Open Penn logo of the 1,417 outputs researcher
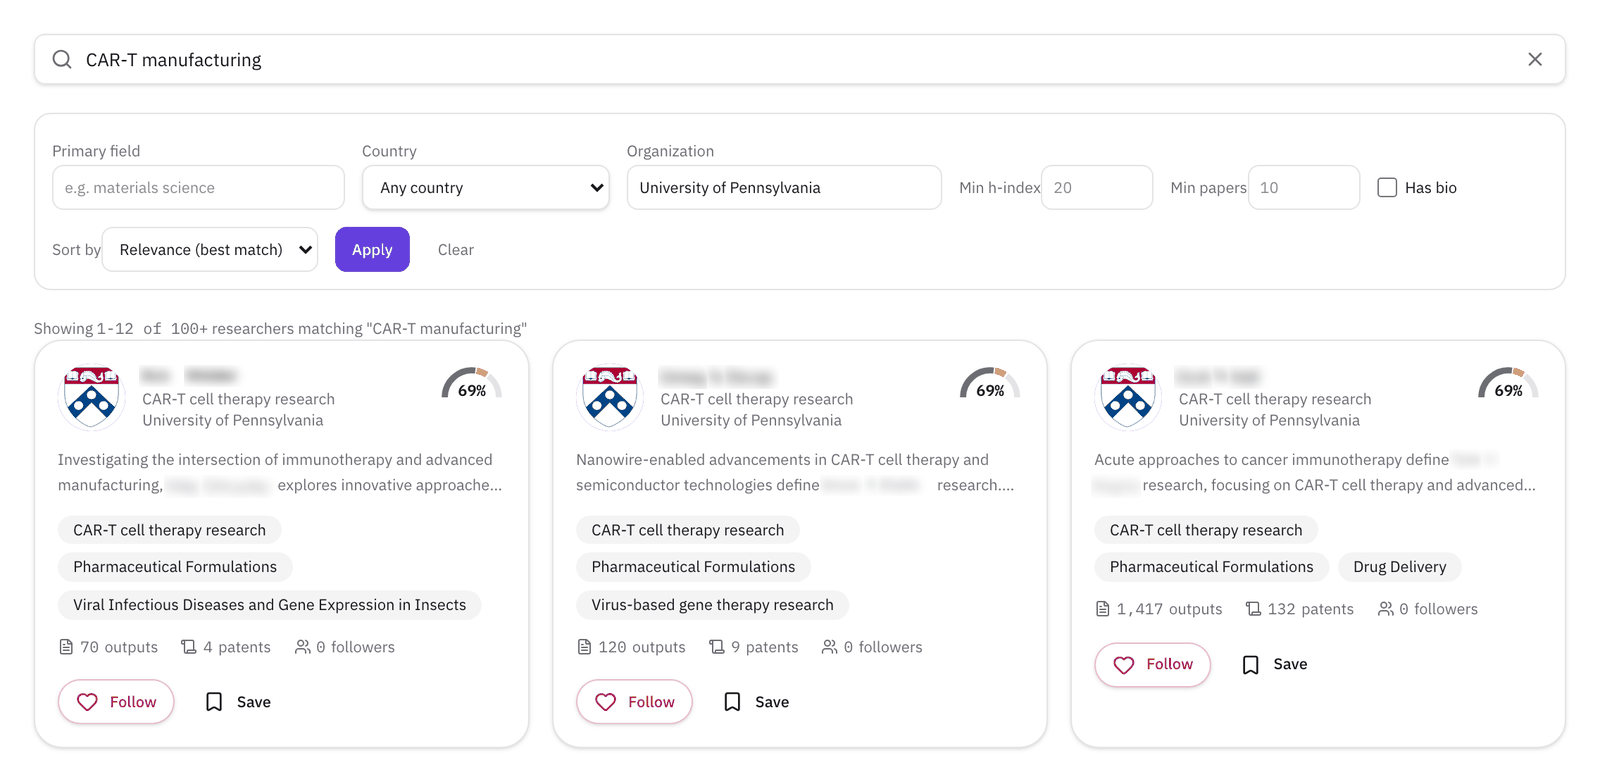This screenshot has height=758, width=1600. pos(1127,397)
